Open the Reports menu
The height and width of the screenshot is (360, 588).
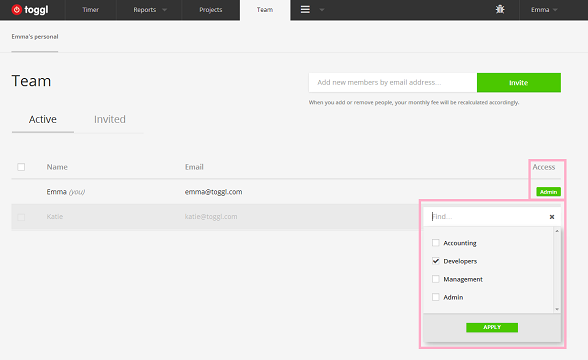145,10
